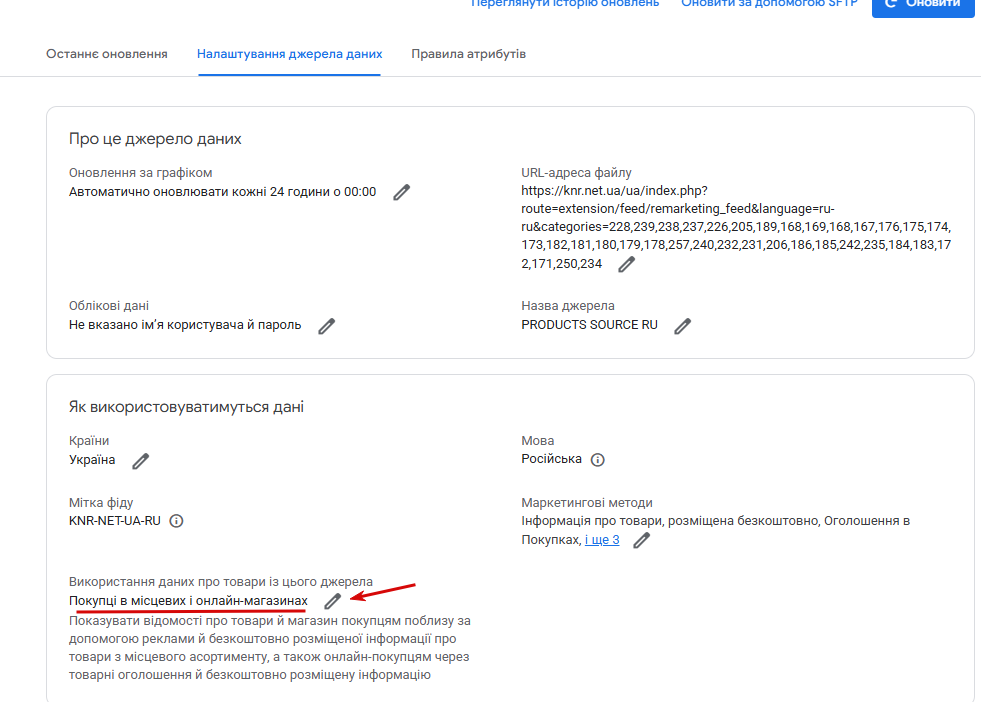The height and width of the screenshot is (702, 981).
Task: Edit the source name PRODUCTS SOURCE RU
Action: tap(683, 326)
